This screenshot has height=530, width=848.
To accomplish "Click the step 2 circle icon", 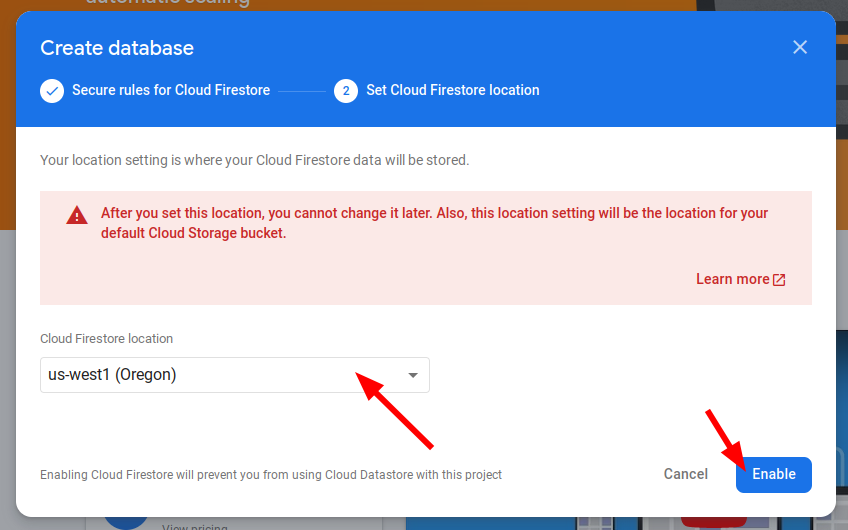I will pos(346,91).
